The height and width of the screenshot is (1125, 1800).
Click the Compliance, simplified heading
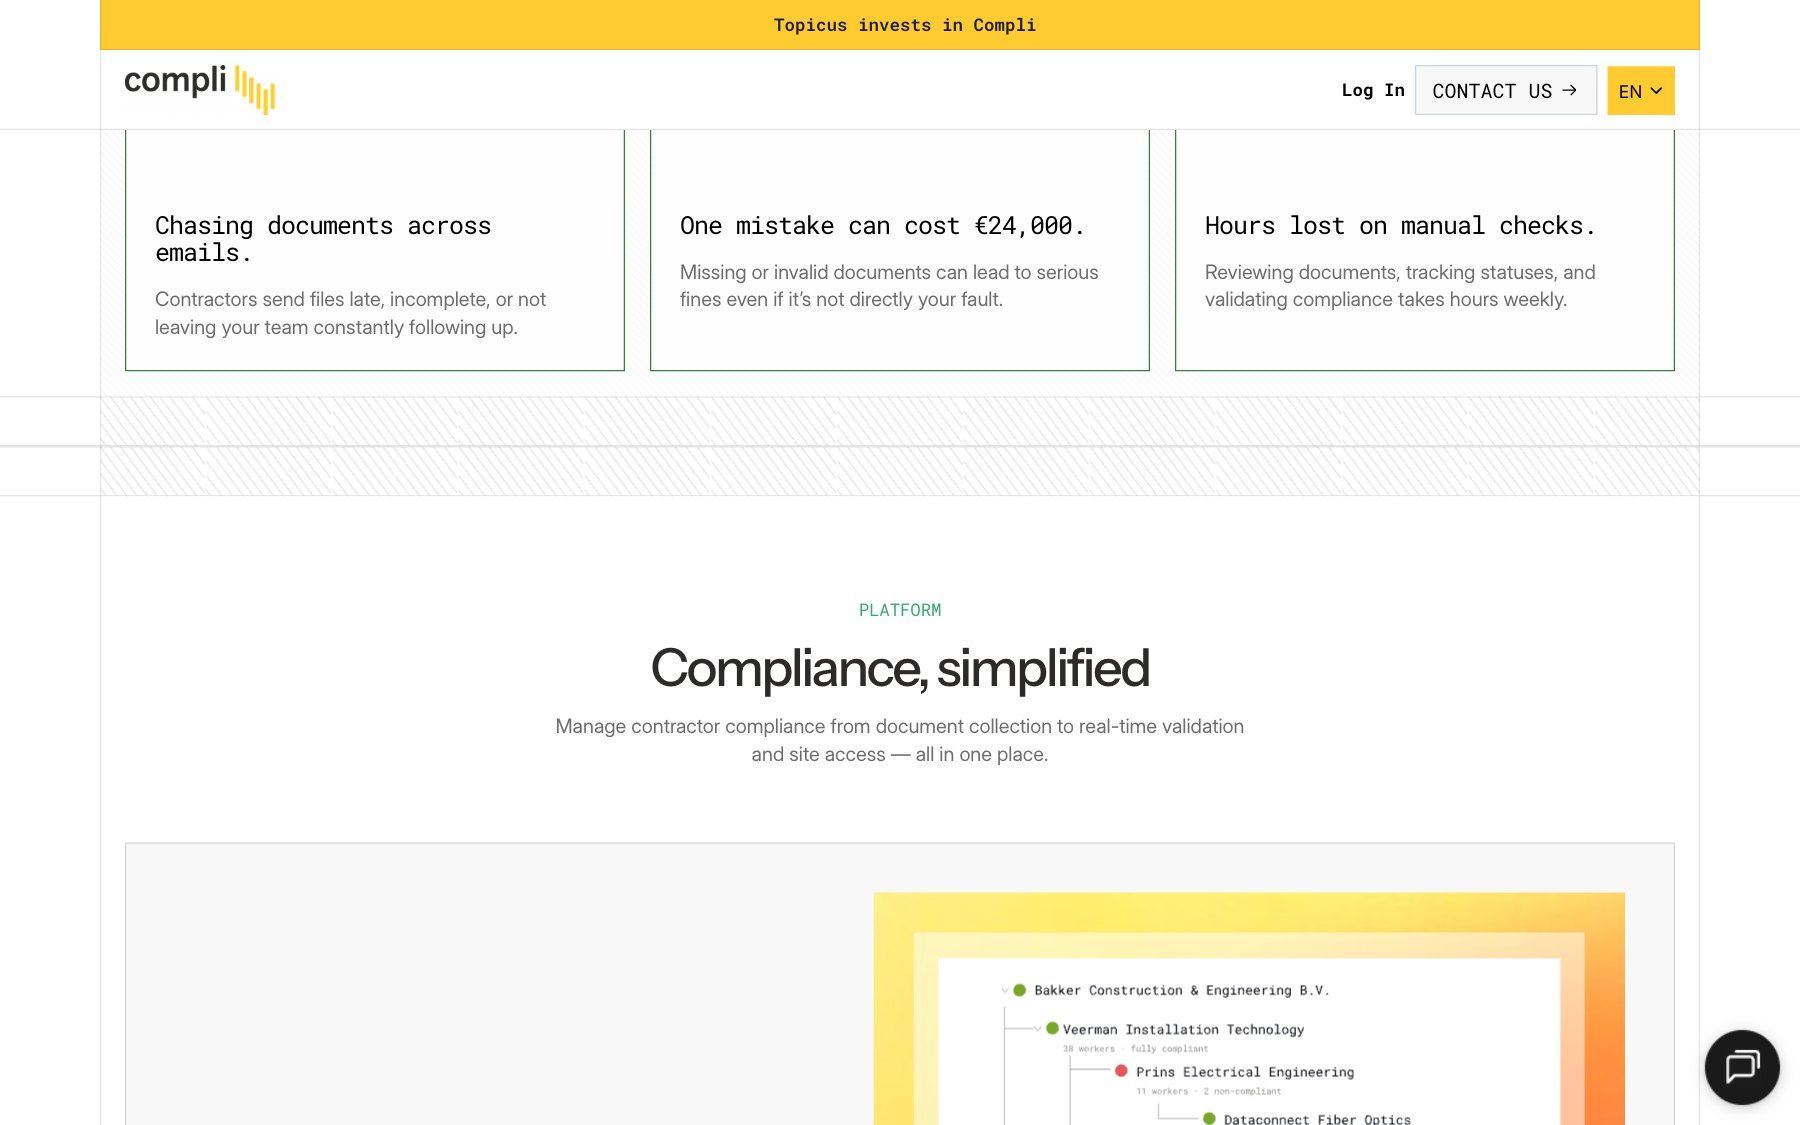(900, 668)
